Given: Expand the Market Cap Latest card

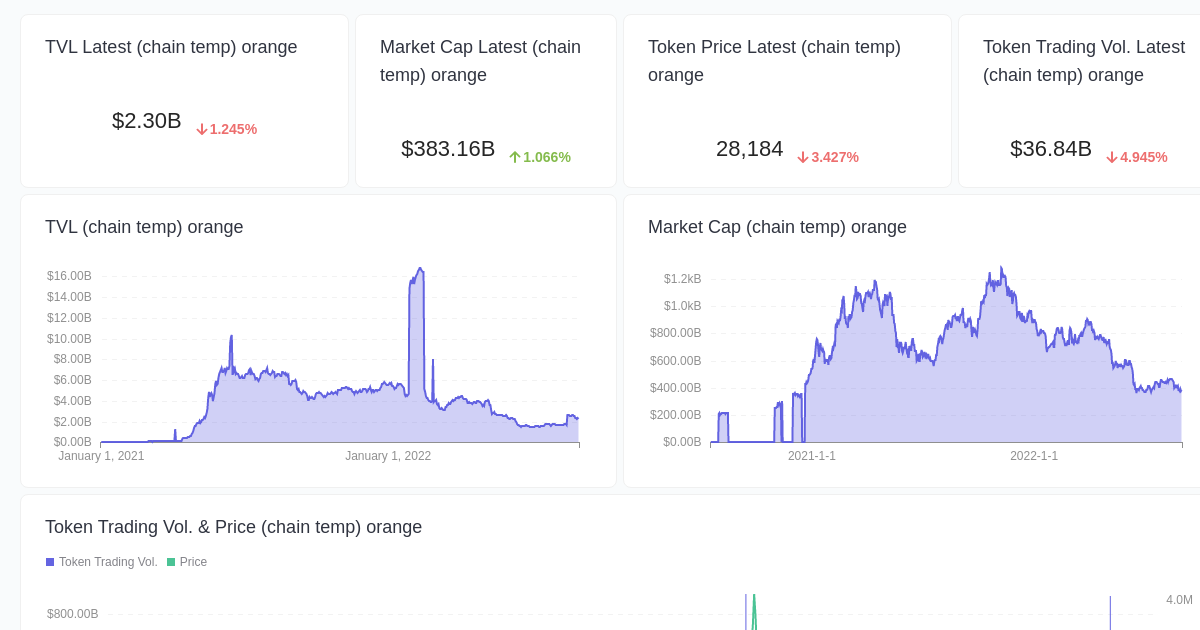Looking at the screenshot, I should (486, 100).
